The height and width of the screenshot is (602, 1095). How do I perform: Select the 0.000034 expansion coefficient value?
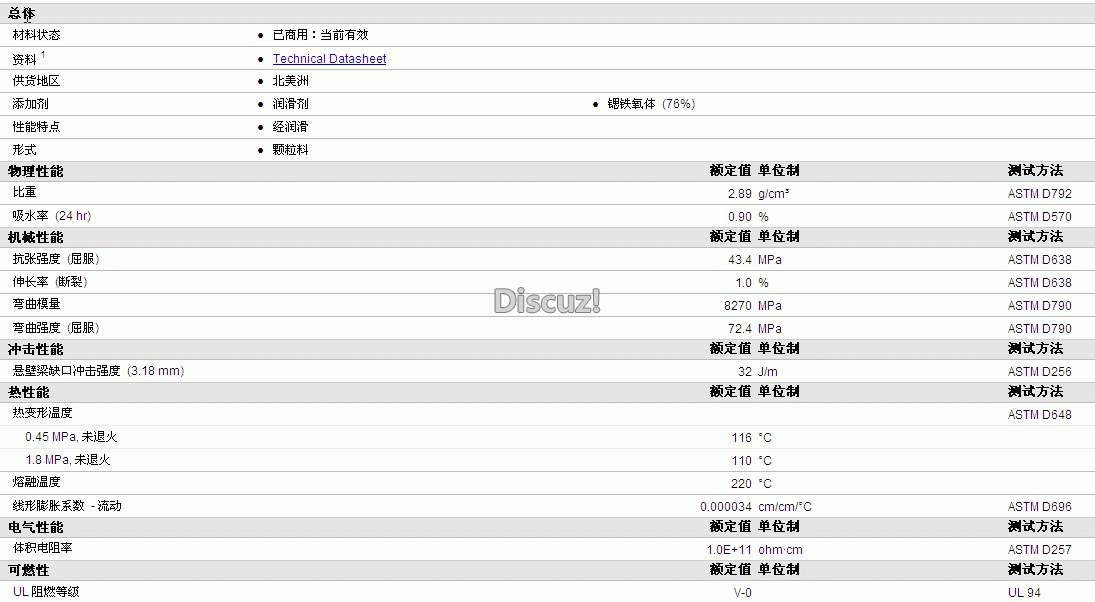click(726, 507)
